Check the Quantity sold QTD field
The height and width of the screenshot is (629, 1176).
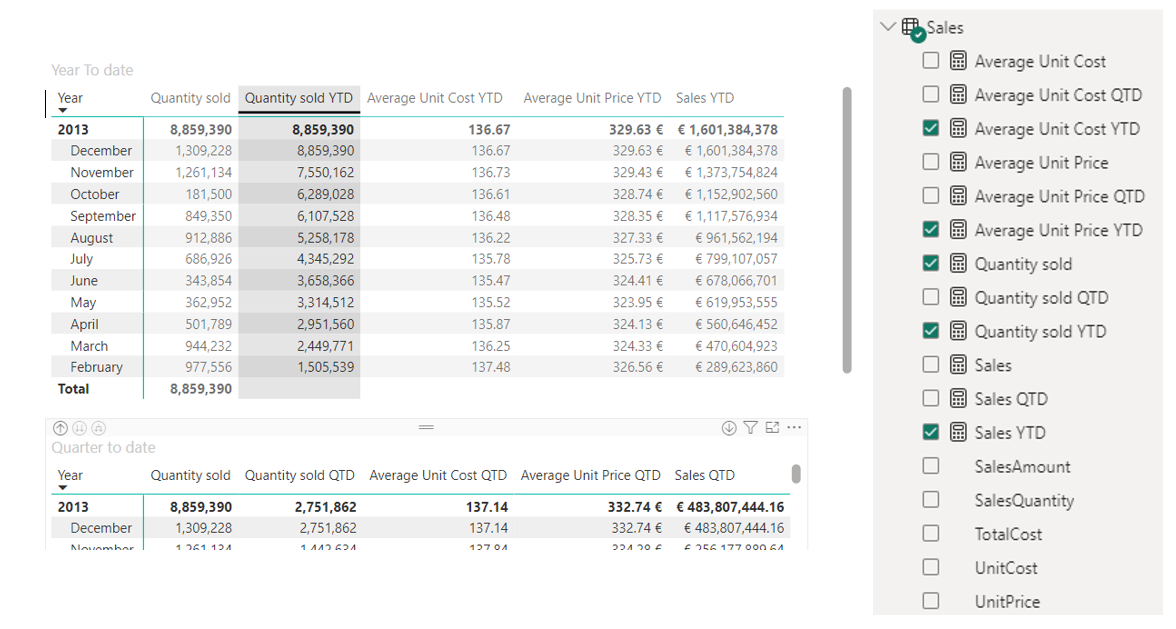tap(931, 297)
